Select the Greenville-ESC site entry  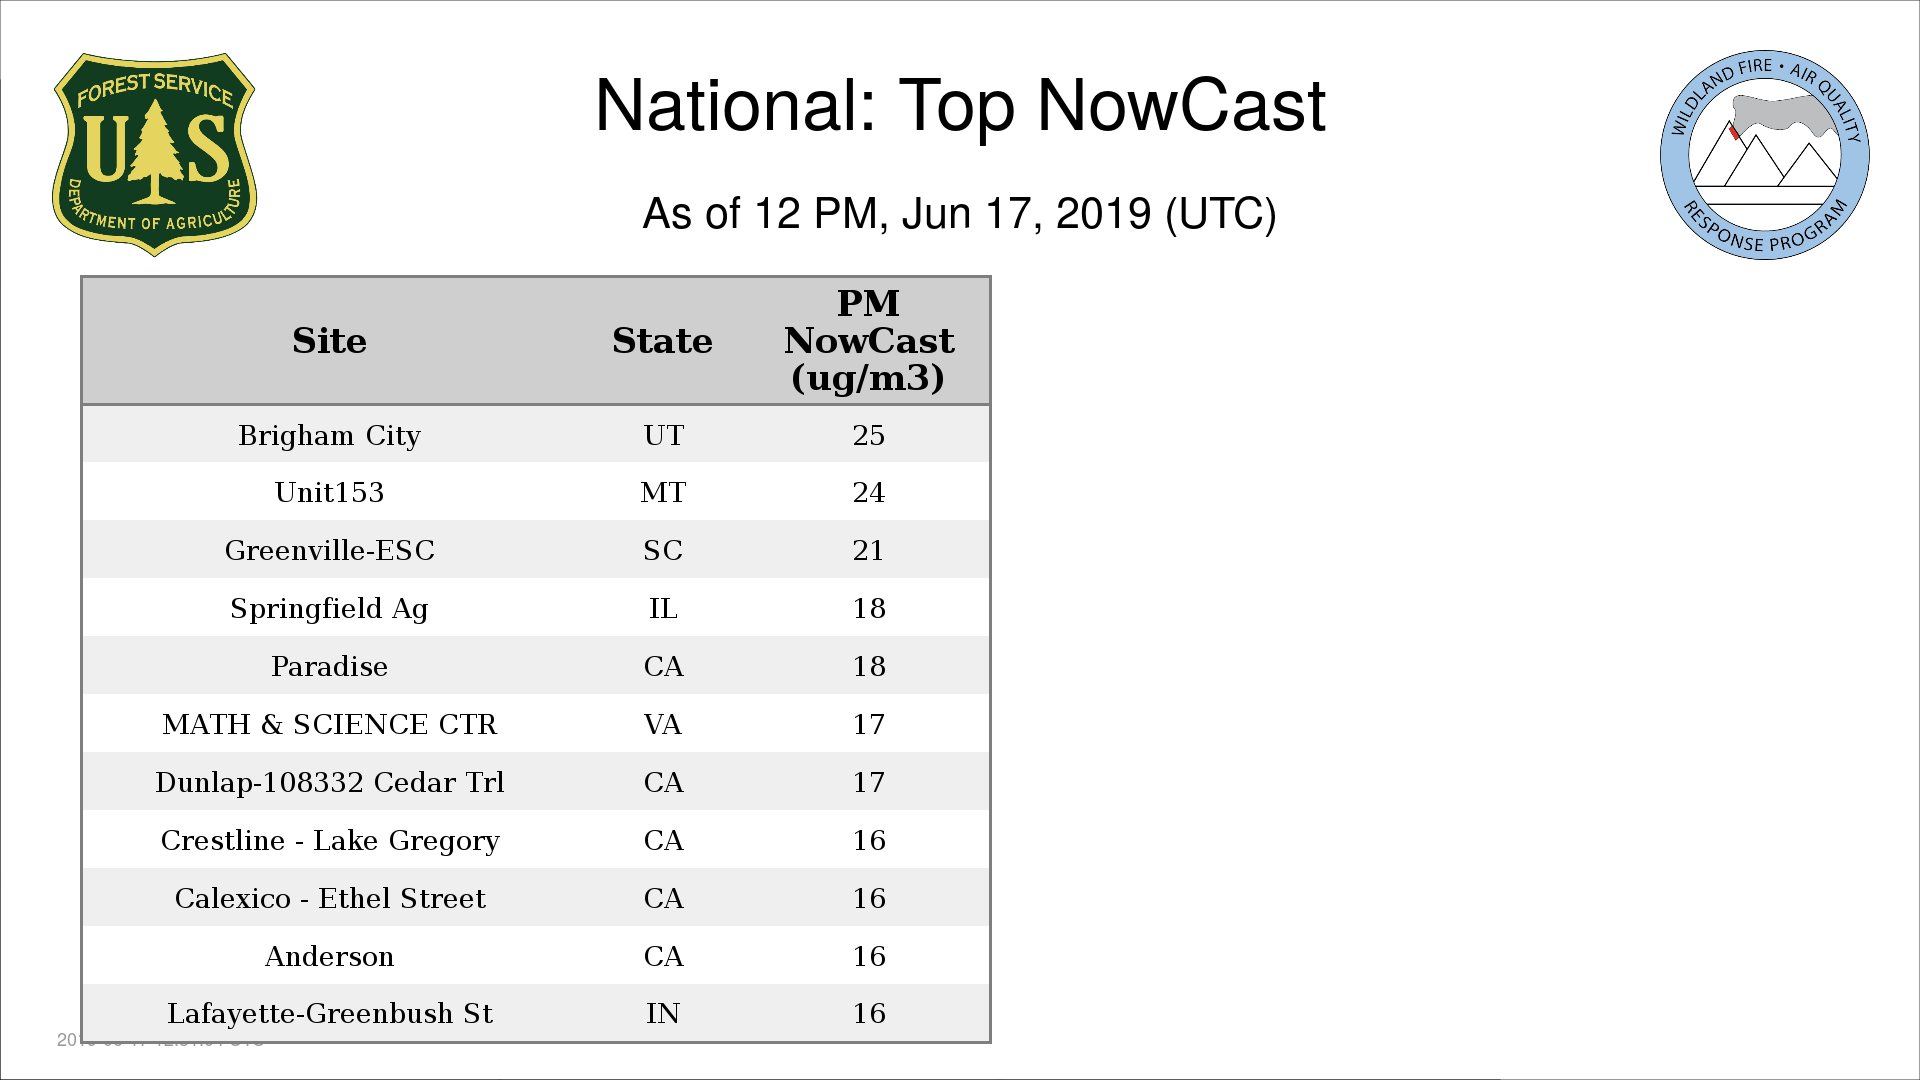point(329,551)
